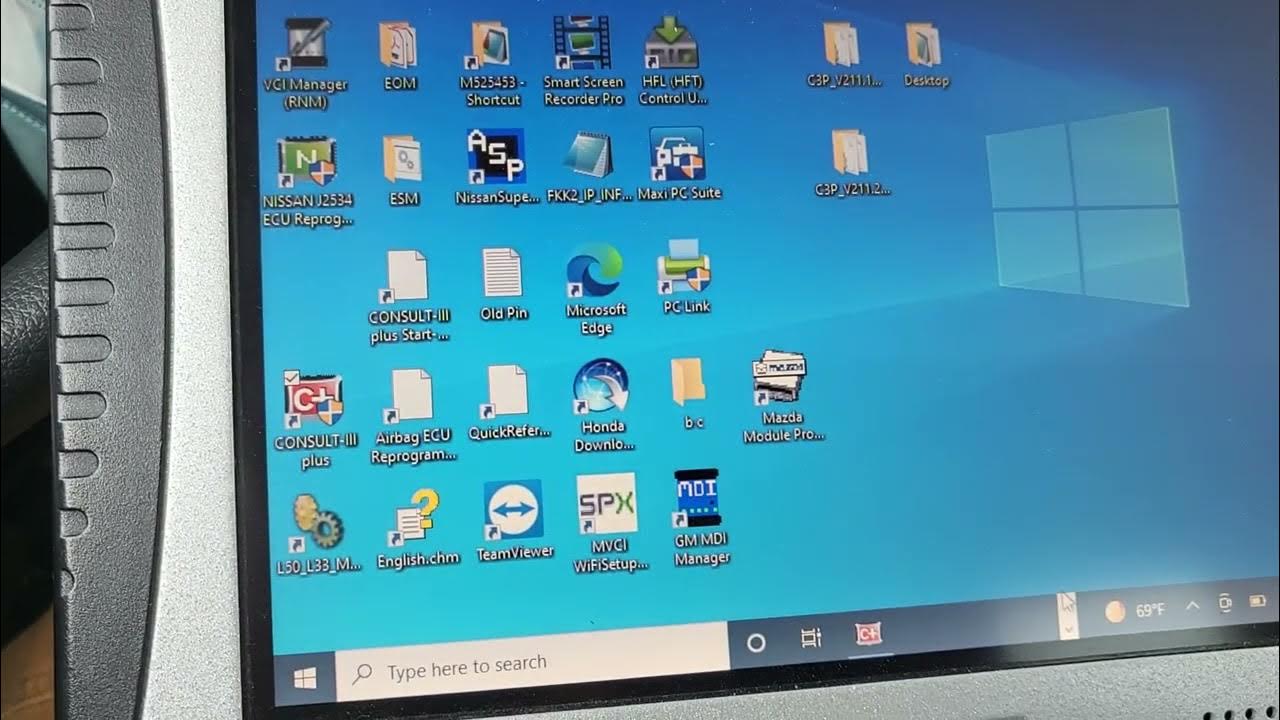The width and height of the screenshot is (1280, 720).
Task: Click the battery status tray icon
Action: tap(1258, 602)
